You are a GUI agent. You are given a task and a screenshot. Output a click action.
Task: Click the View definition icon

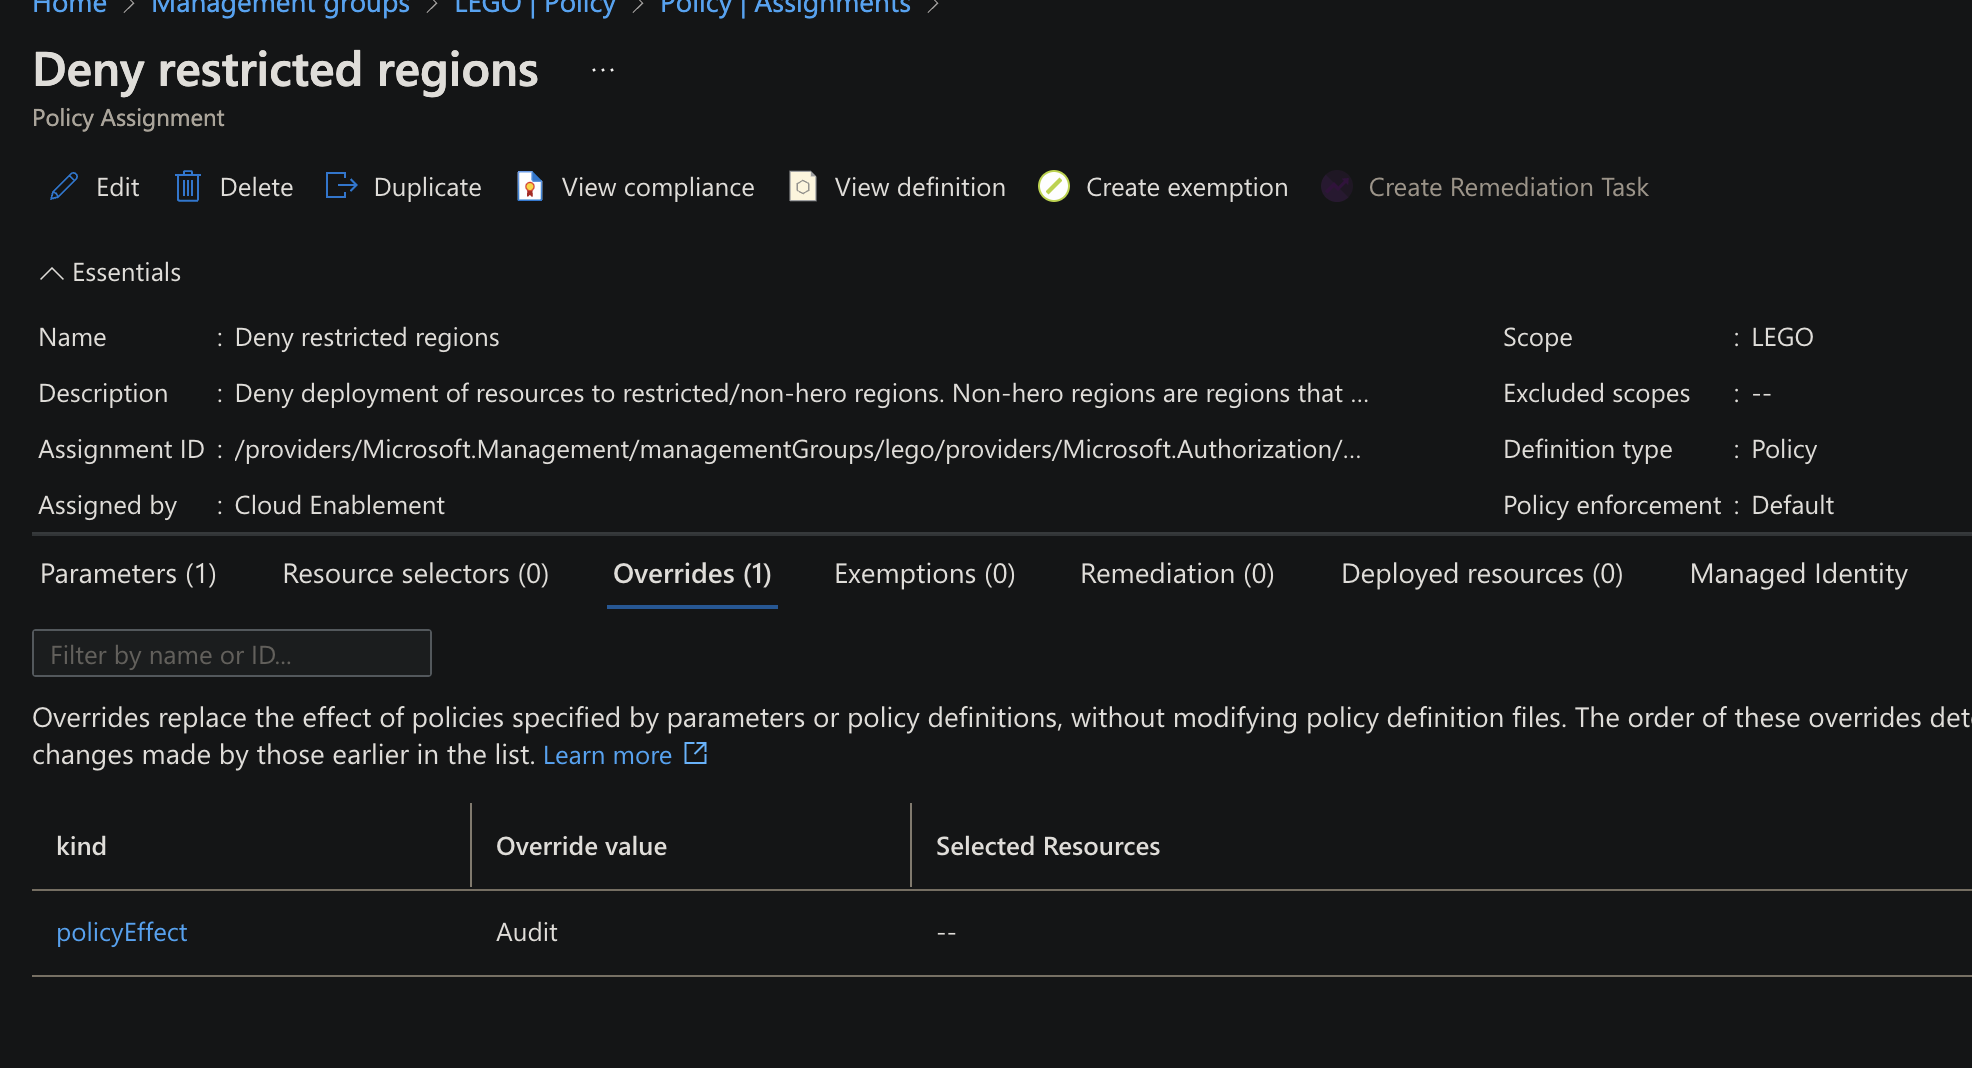point(802,187)
